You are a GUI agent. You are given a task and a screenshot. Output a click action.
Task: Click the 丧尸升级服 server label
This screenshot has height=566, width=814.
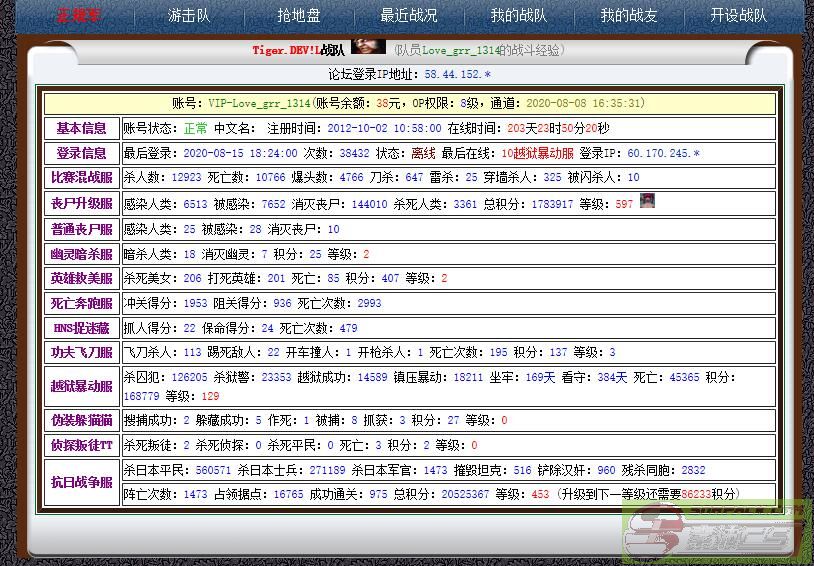[81, 204]
